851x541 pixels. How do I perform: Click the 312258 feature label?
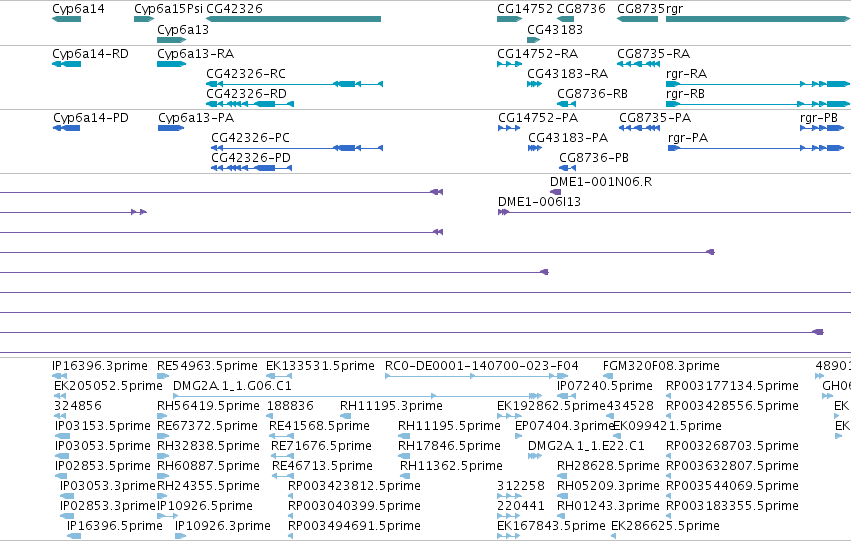click(520, 485)
